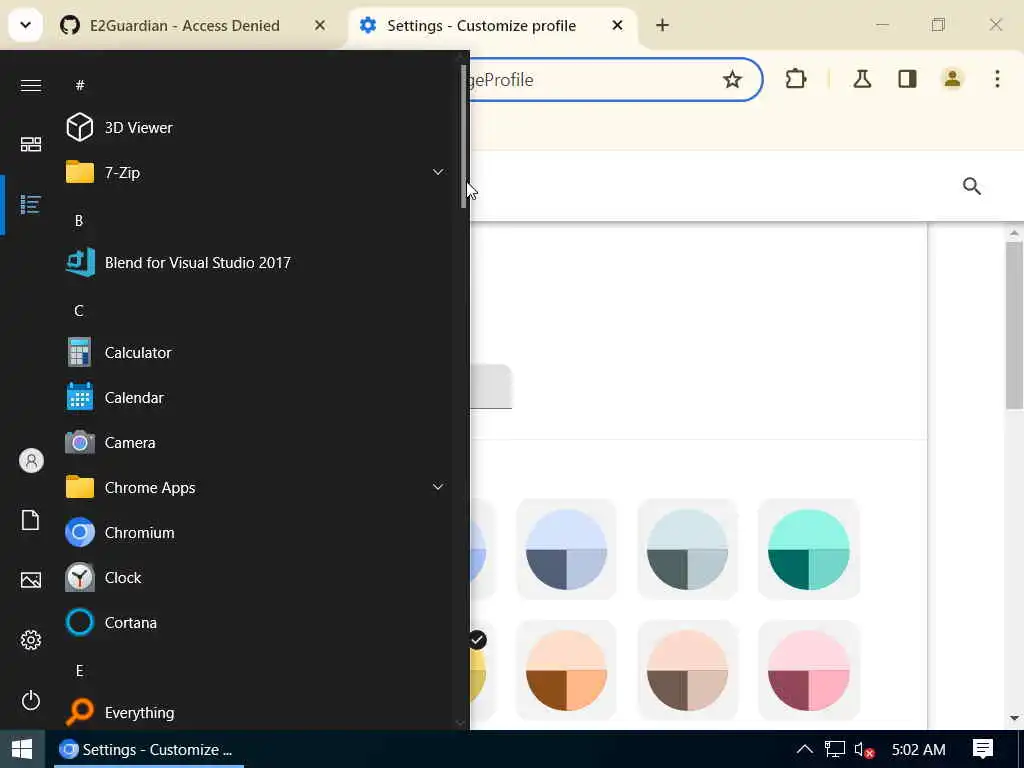Click the letter C section header
Image resolution: width=1024 pixels, height=768 pixels.
[79, 311]
